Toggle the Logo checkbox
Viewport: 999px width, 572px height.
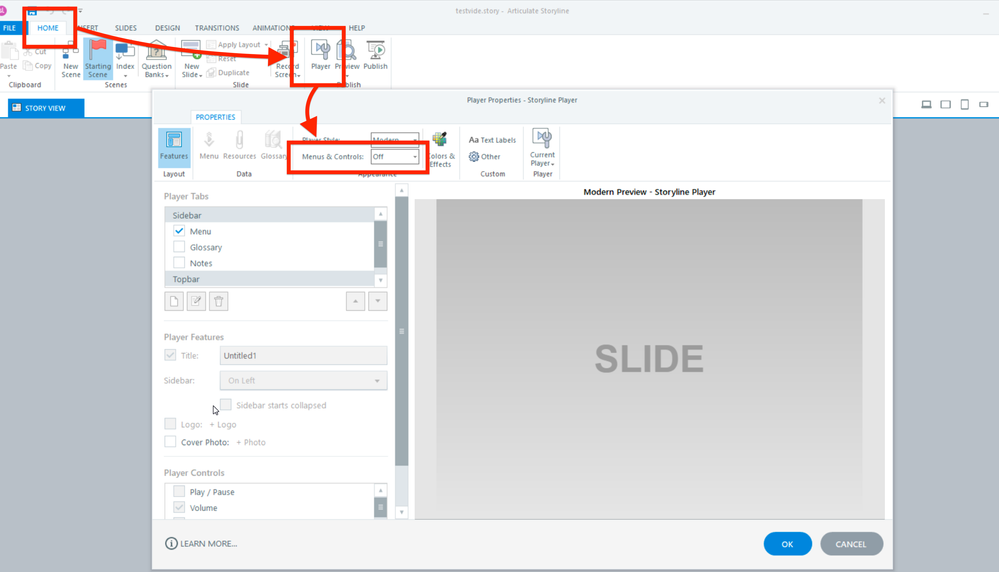[x=170, y=424]
